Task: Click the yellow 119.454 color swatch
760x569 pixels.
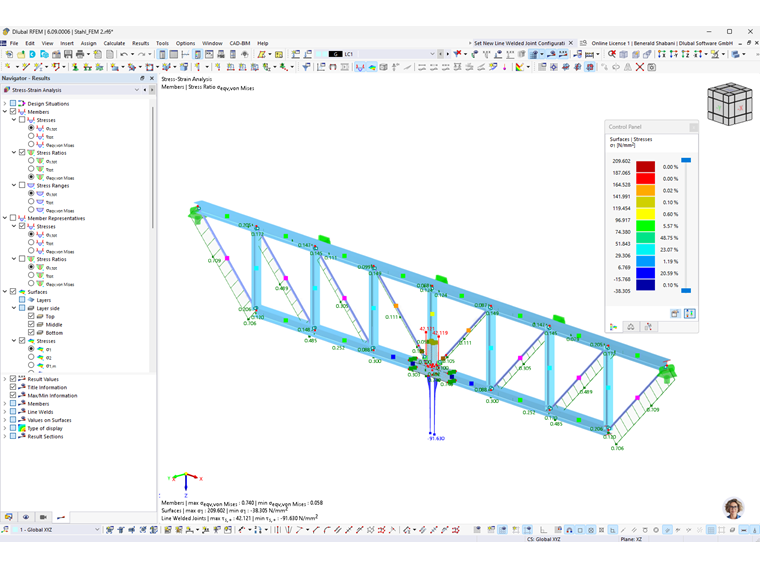Action: (x=645, y=214)
